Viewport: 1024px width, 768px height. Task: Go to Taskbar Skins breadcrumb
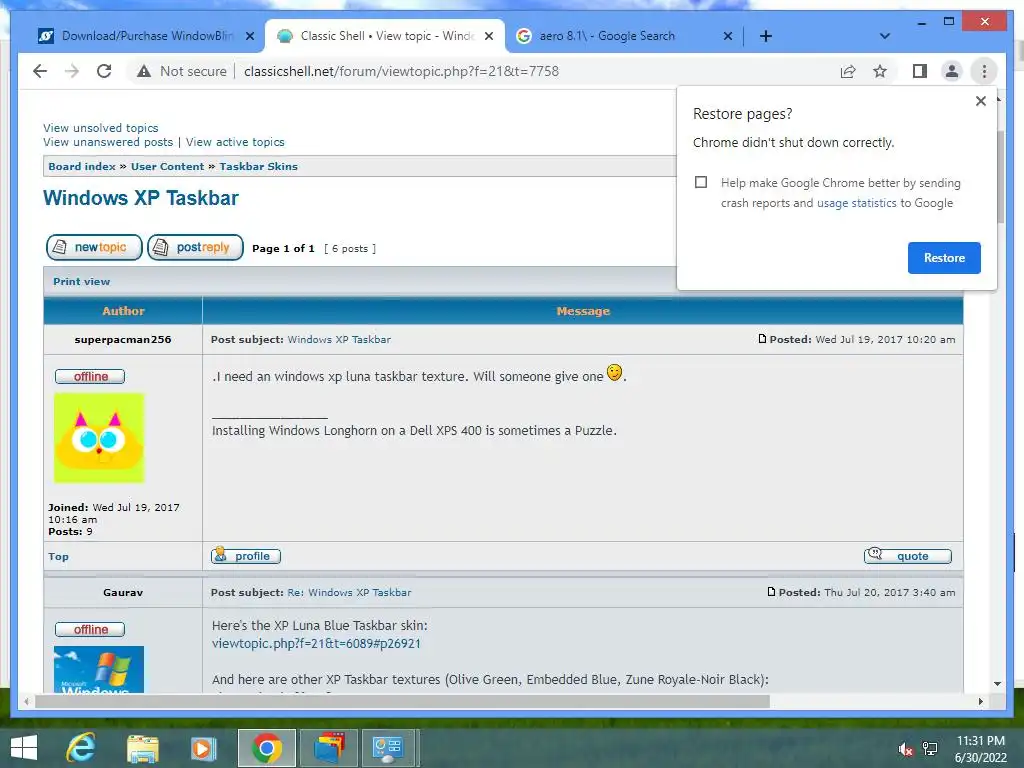pos(258,167)
